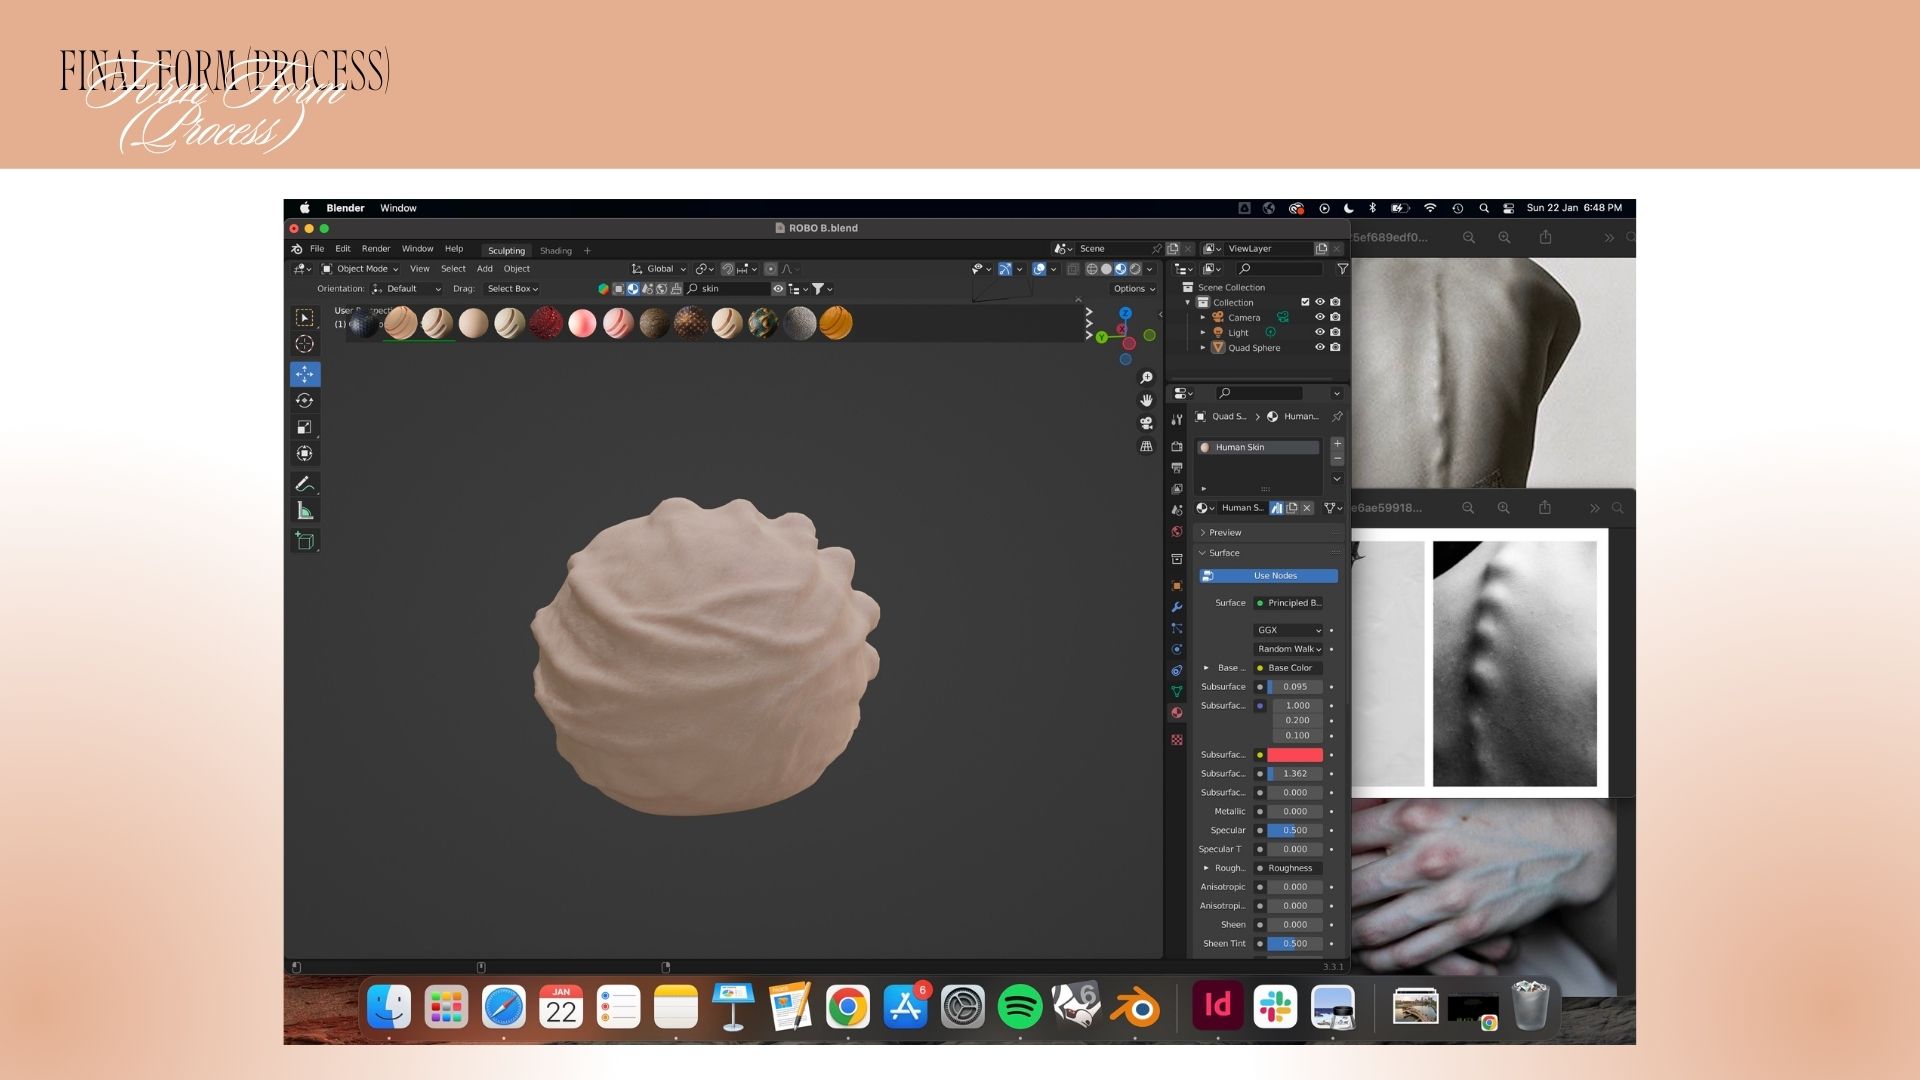Viewport: 1920px width, 1080px height.
Task: Pin the properties editor context
Action: [1337, 416]
